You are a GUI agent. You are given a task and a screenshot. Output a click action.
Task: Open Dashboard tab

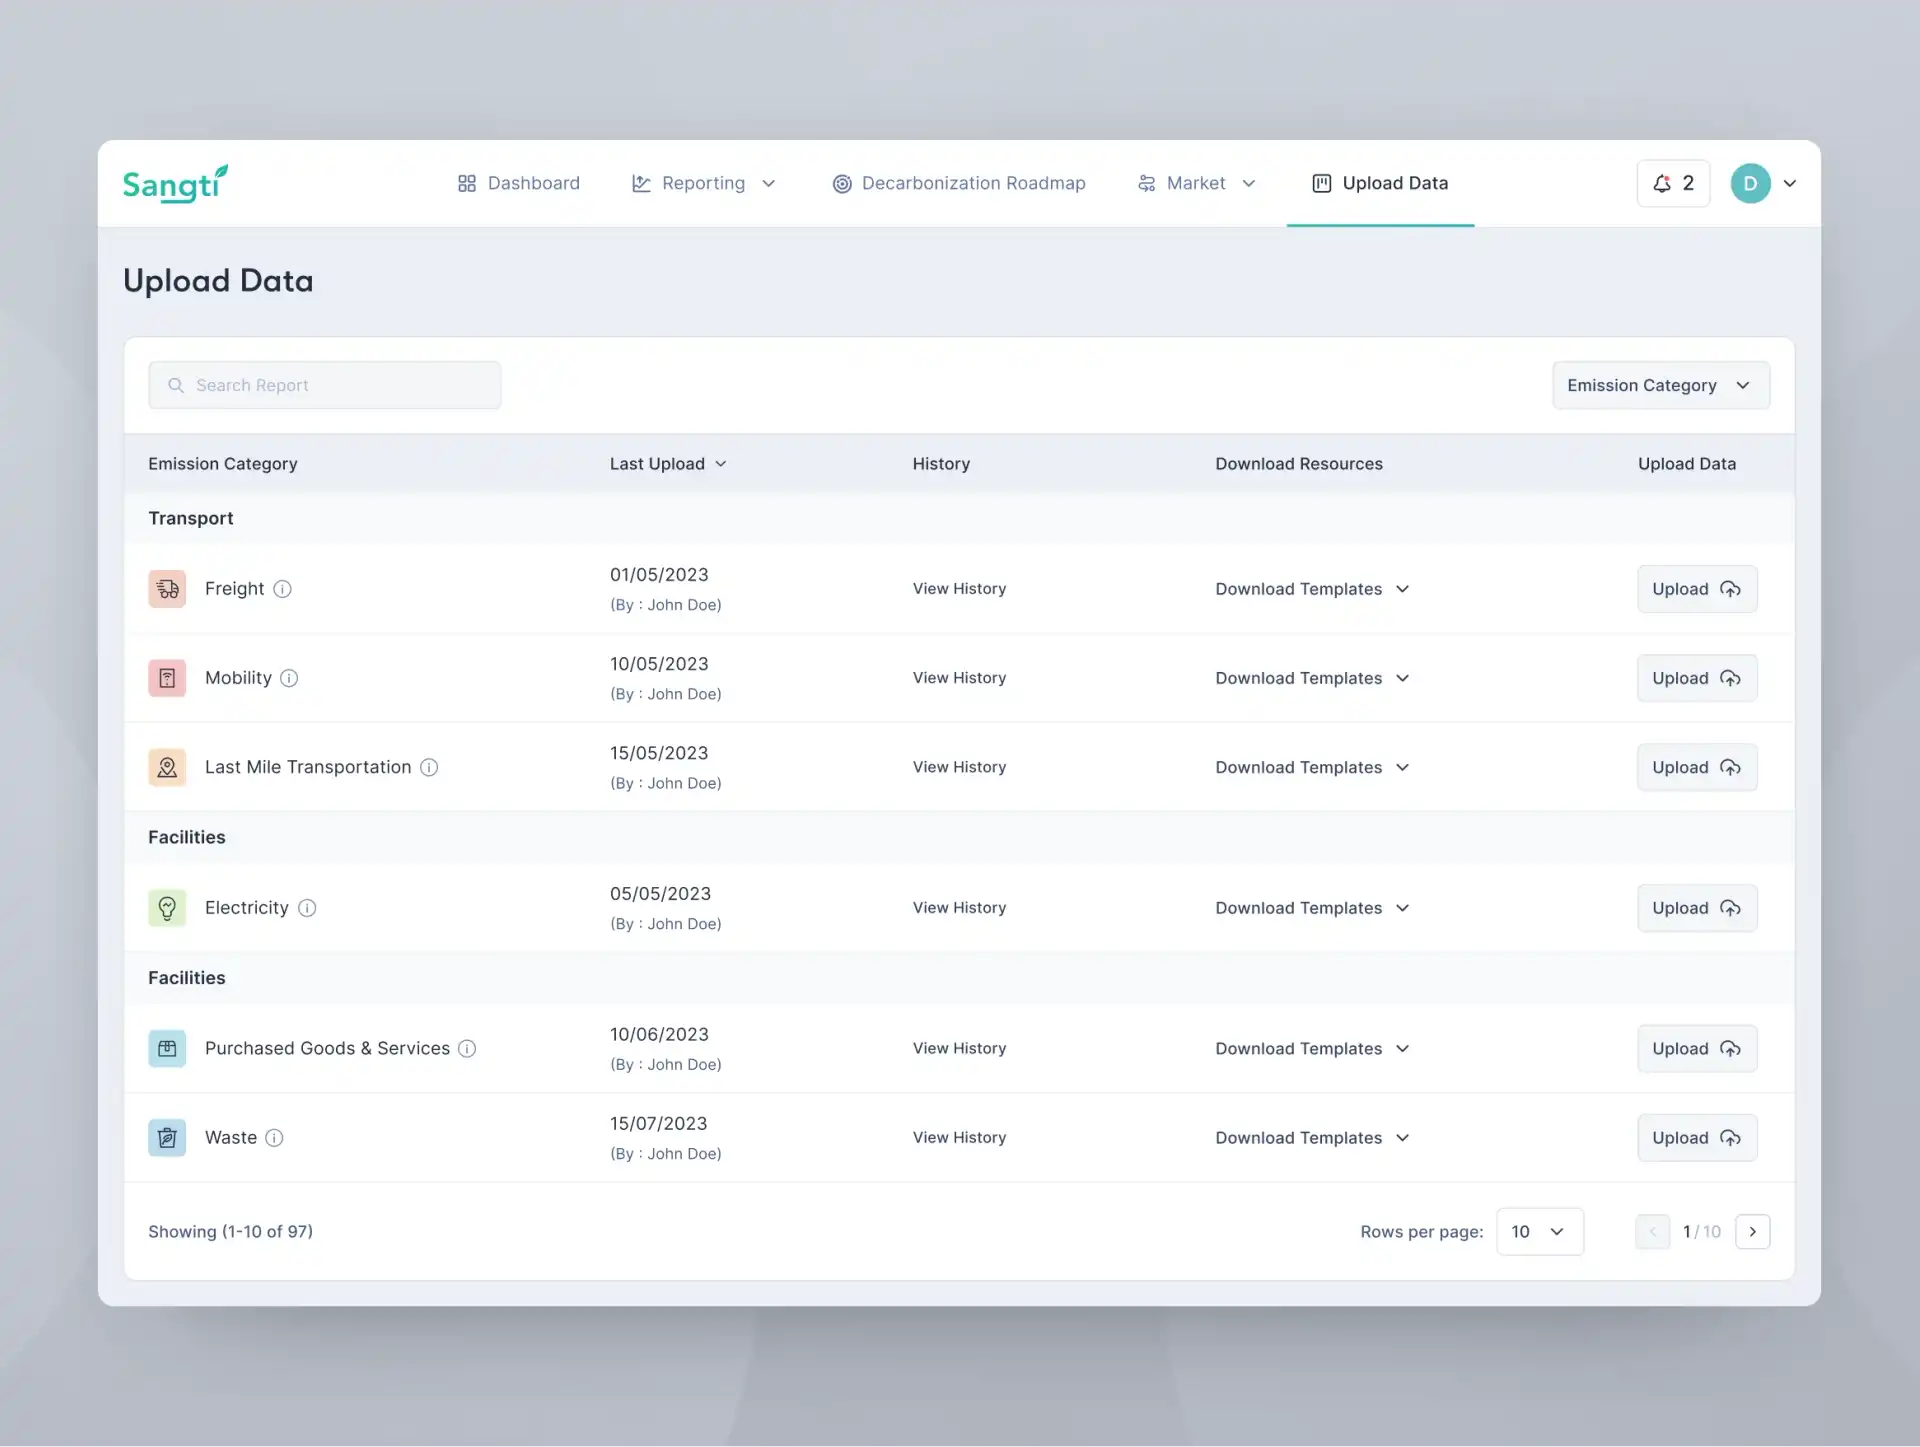tap(519, 184)
